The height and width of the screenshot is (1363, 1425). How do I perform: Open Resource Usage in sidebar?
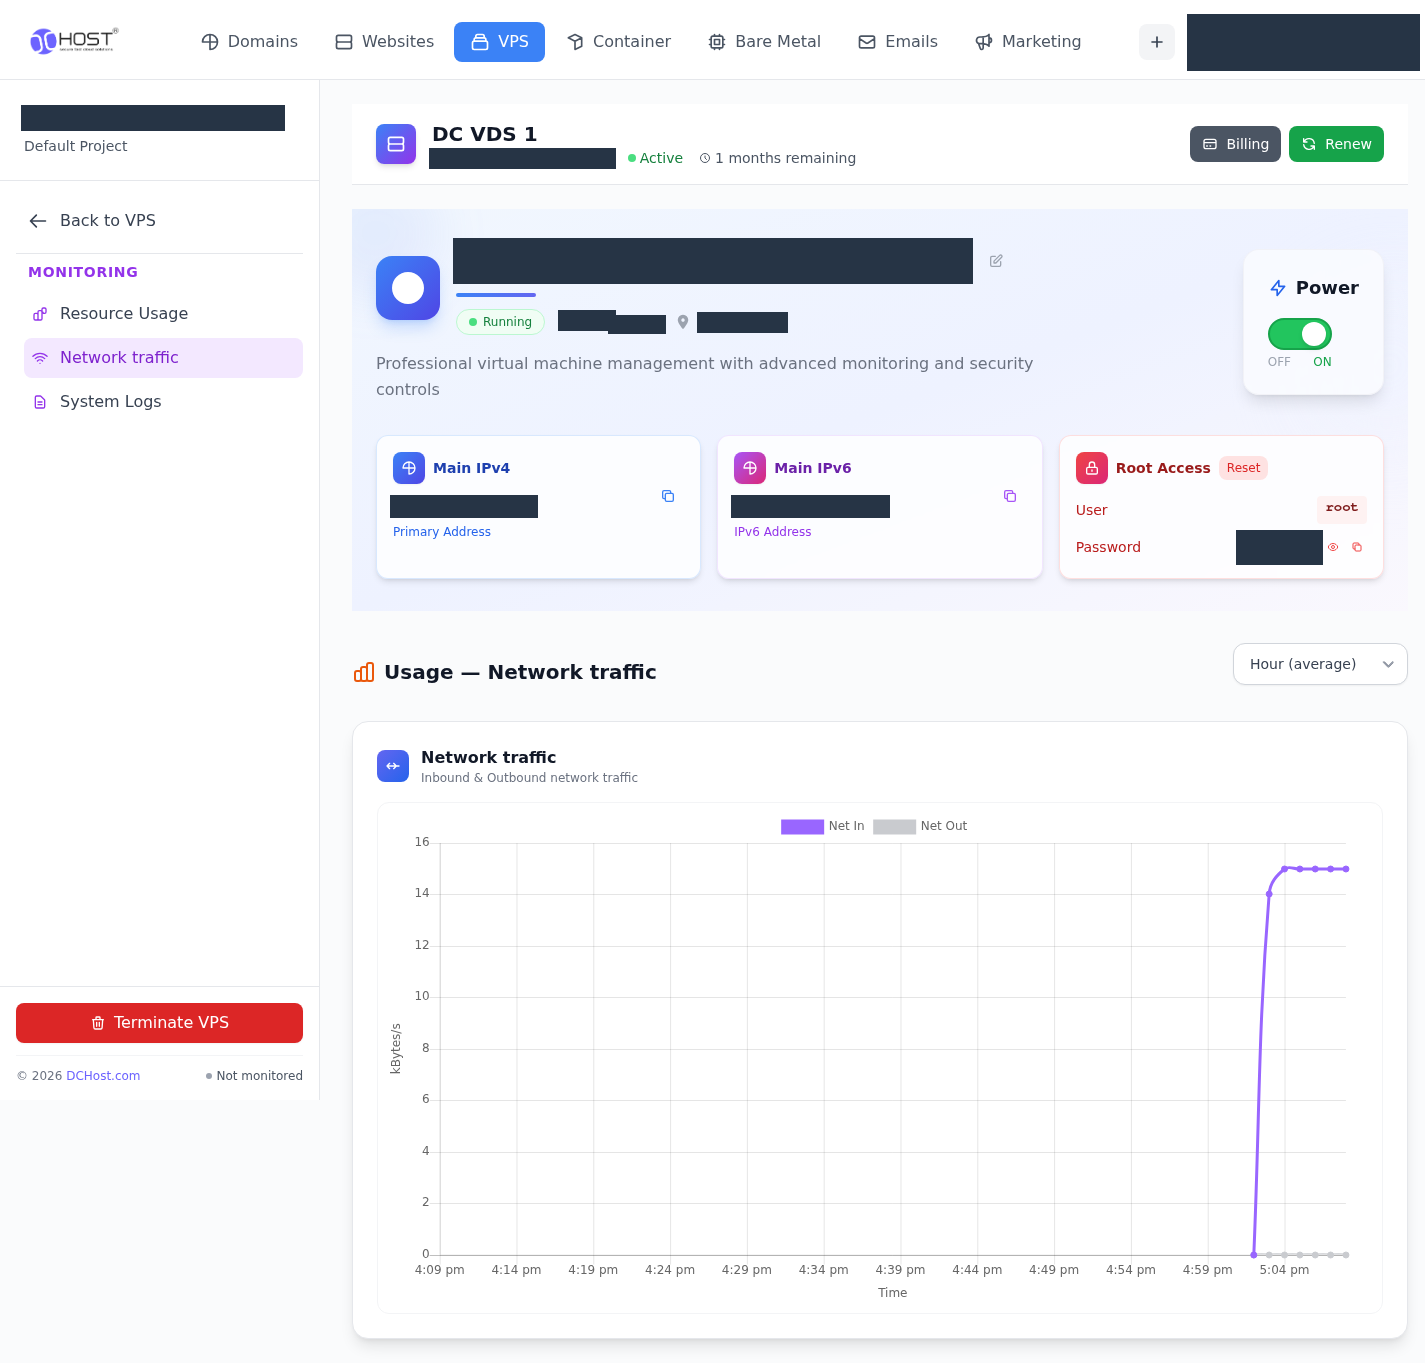(163, 314)
